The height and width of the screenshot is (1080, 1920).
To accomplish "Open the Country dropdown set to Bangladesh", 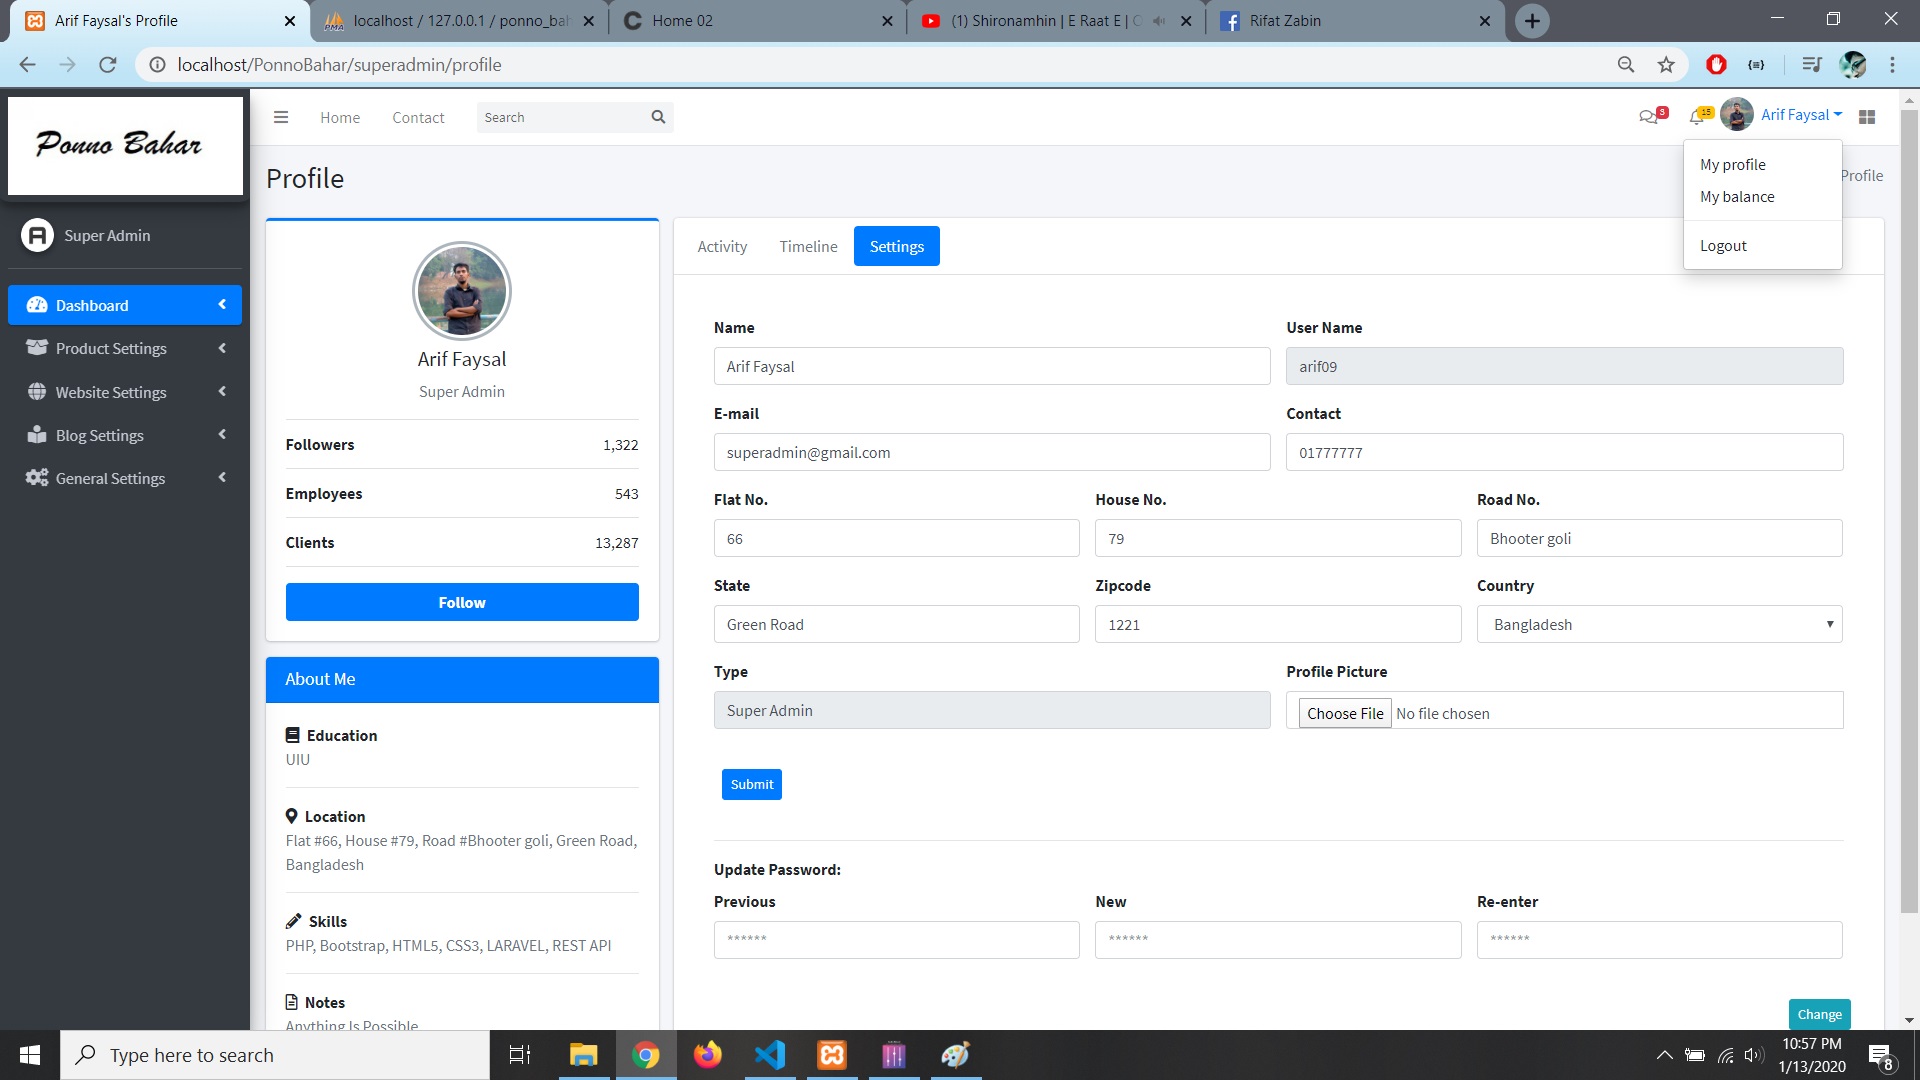I will 1658,624.
